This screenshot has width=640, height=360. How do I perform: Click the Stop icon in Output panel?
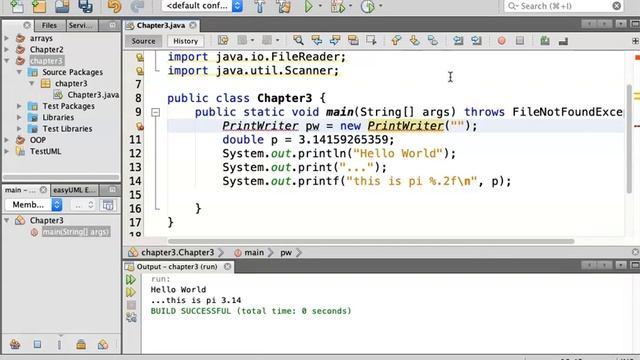tap(131, 305)
